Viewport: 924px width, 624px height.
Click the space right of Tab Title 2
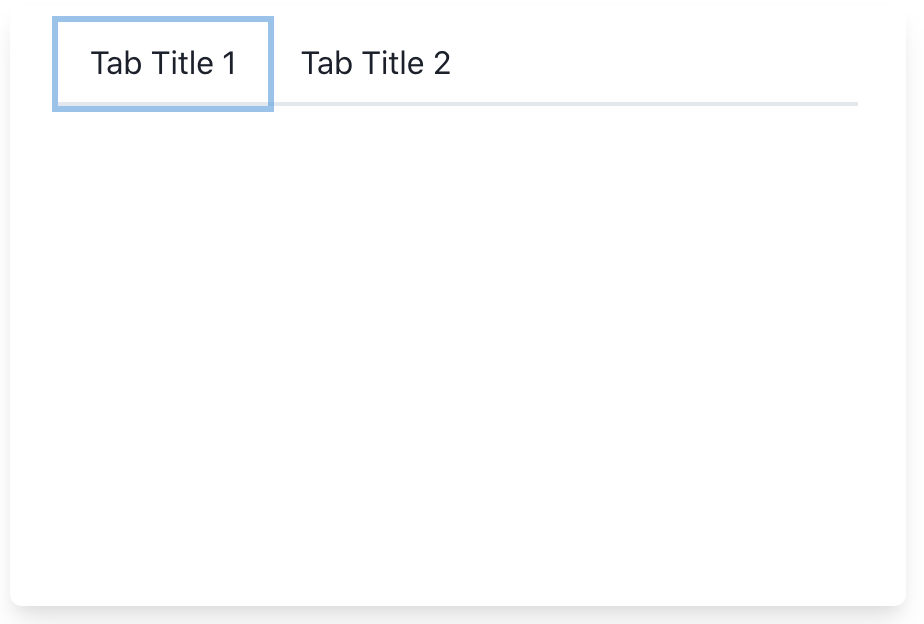click(650, 63)
